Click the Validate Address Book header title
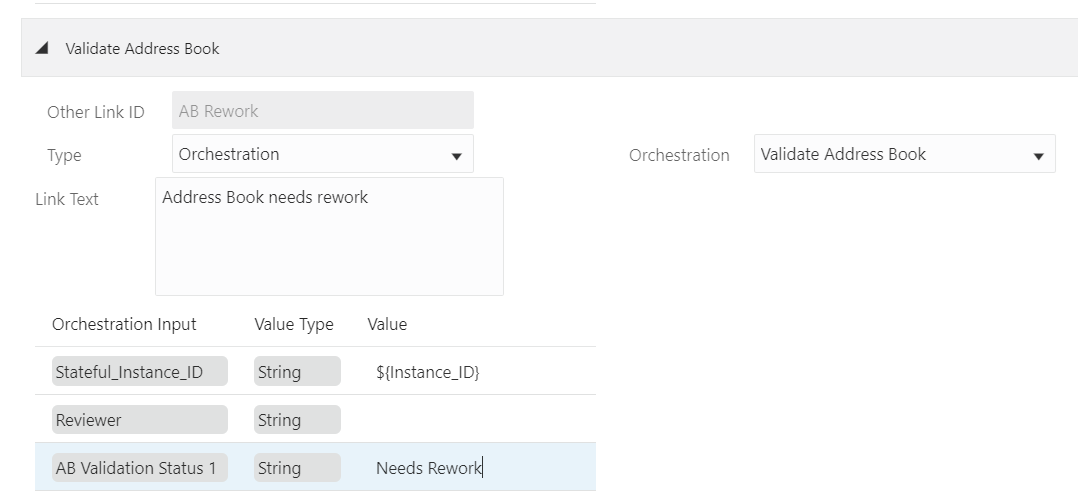The image size is (1078, 504). coord(142,48)
